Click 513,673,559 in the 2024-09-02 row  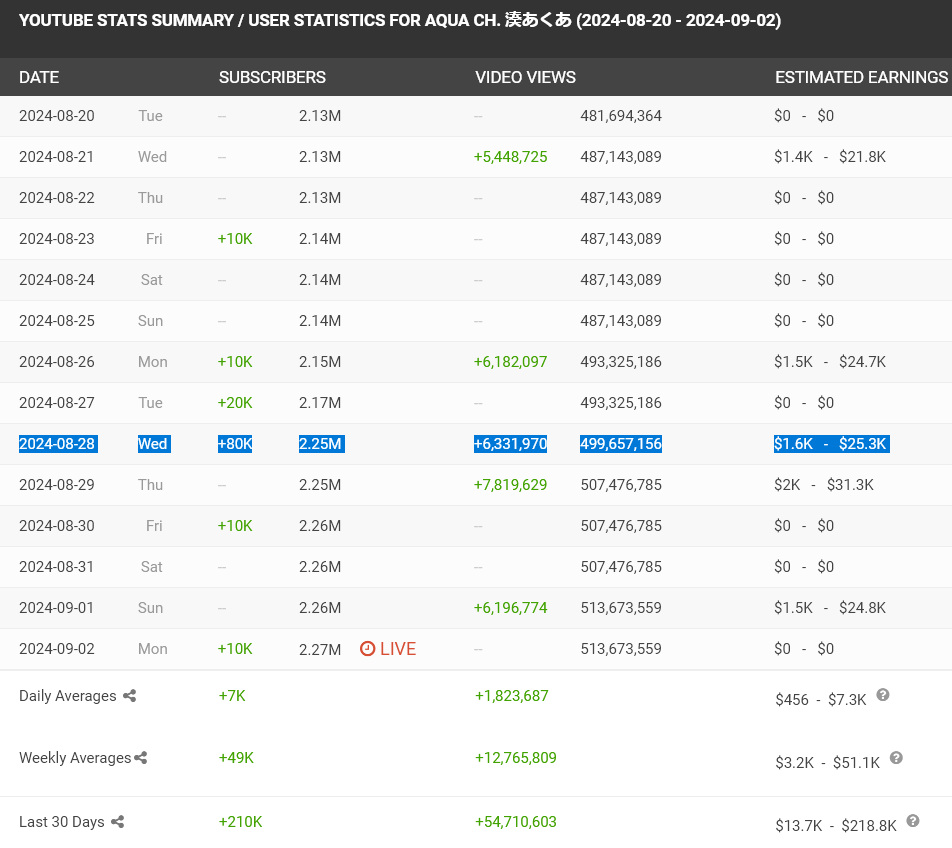621,649
